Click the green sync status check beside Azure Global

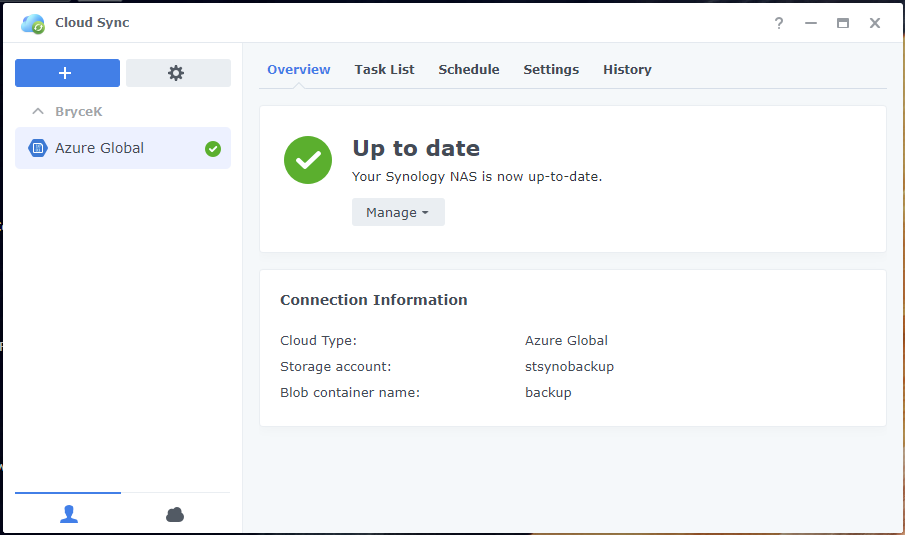[x=212, y=149]
